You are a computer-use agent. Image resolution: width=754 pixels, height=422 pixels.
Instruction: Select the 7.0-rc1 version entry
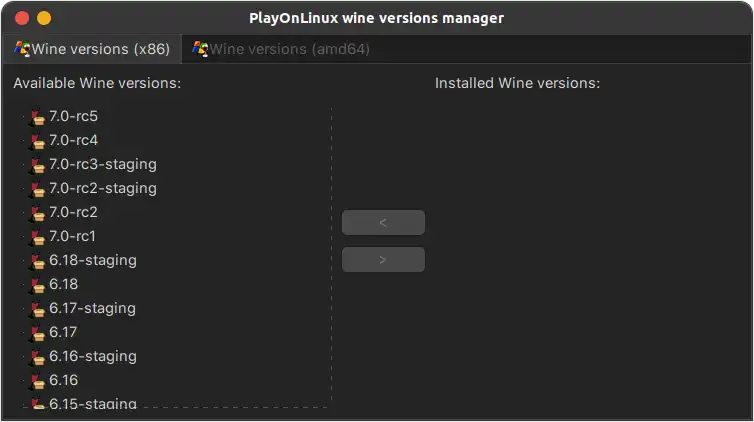tap(72, 236)
